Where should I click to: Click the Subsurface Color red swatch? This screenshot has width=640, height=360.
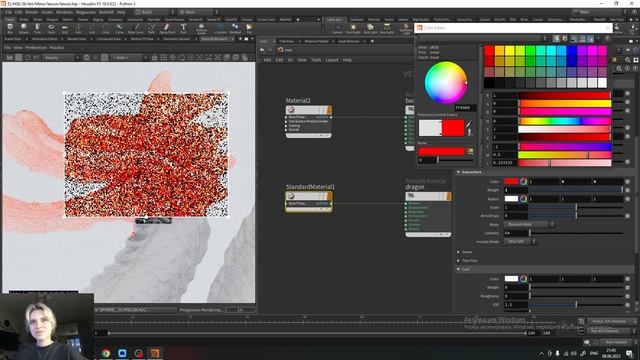coord(511,181)
